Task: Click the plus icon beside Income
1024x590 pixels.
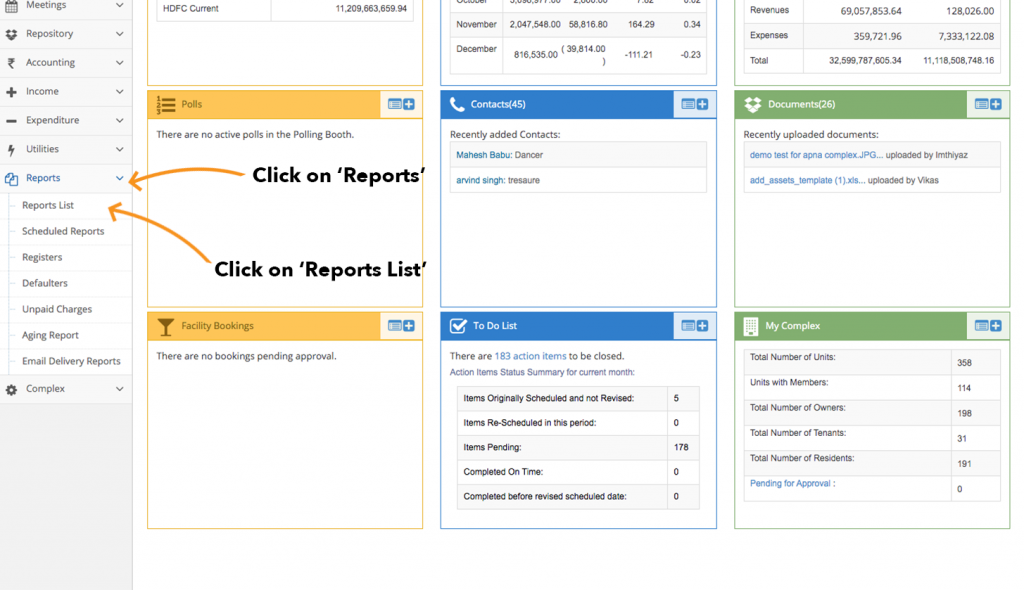Action: (x=11, y=92)
